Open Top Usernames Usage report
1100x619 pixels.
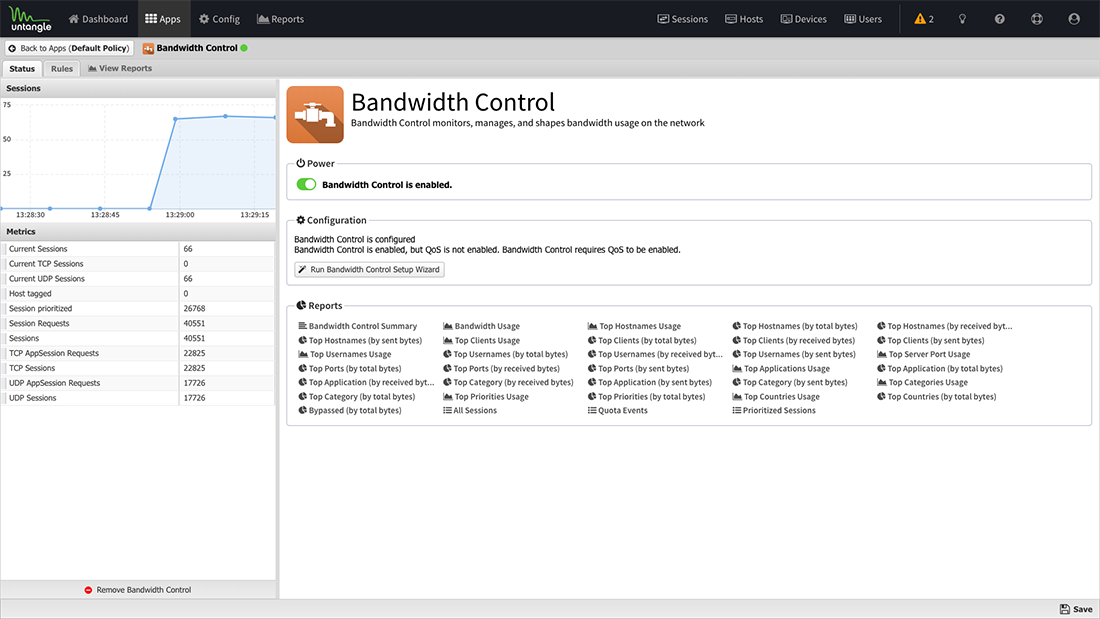click(345, 354)
